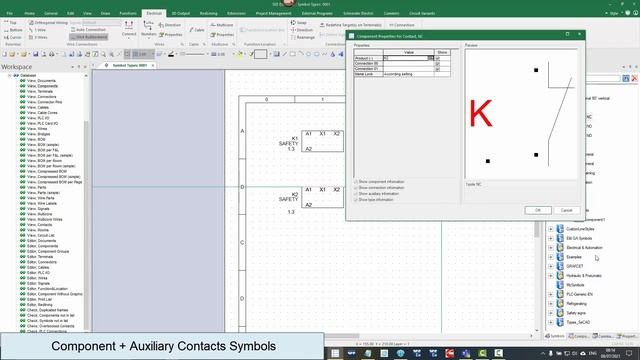This screenshot has width=640, height=360.
Task: Click the blue search icon in the symbol panel
Action: click(x=626, y=78)
